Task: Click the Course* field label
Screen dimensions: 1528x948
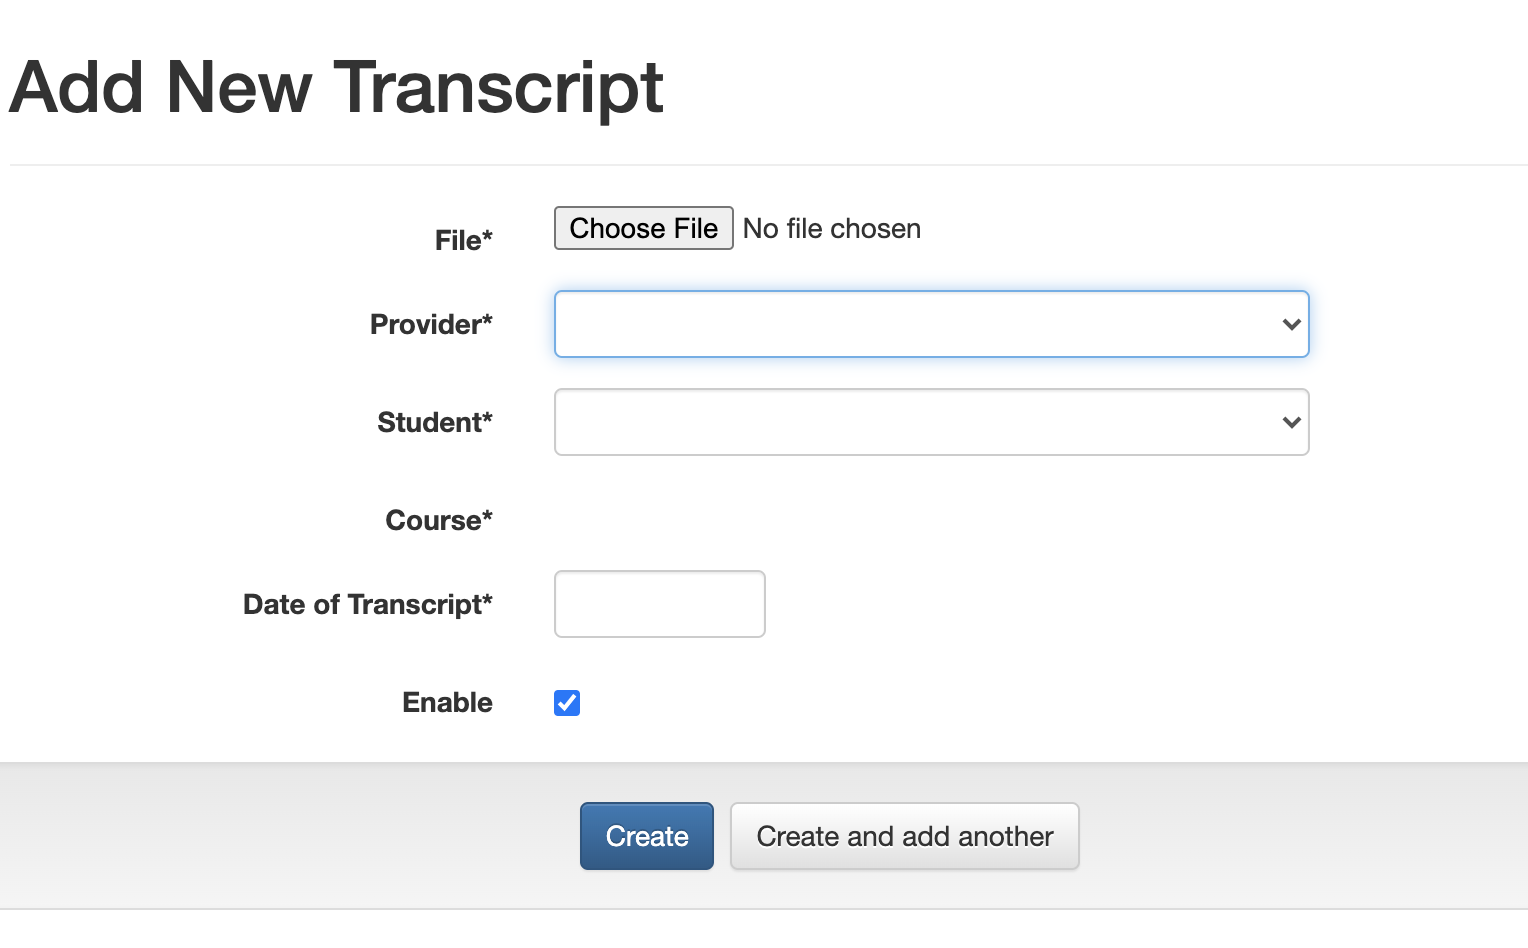Action: click(438, 520)
